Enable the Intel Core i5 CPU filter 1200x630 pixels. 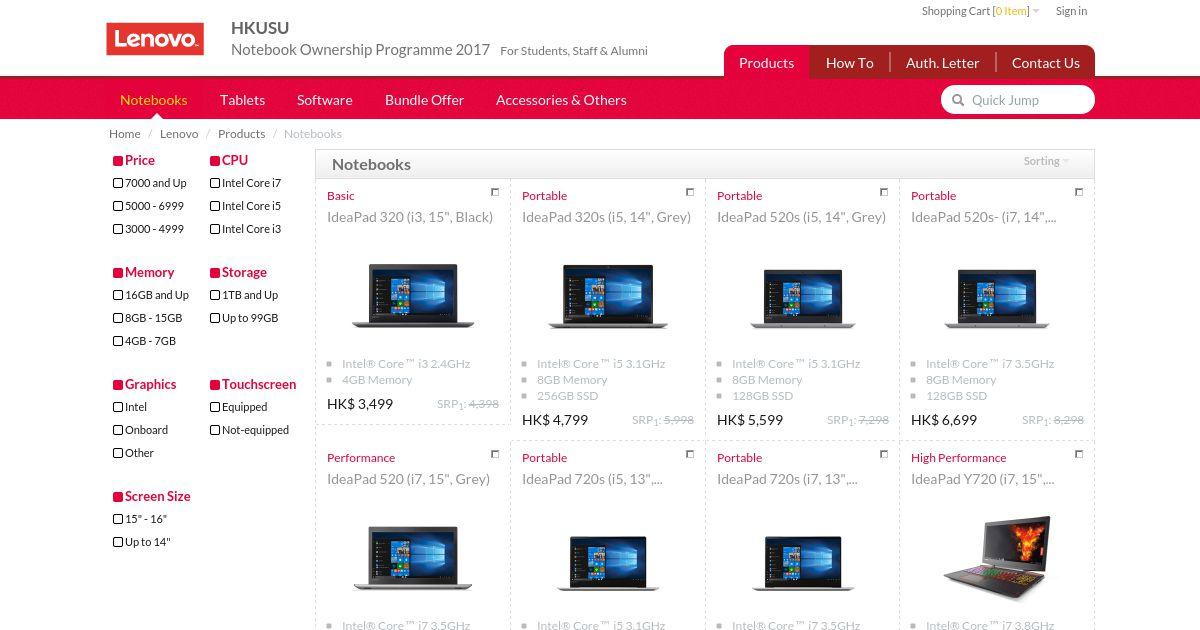click(215, 206)
